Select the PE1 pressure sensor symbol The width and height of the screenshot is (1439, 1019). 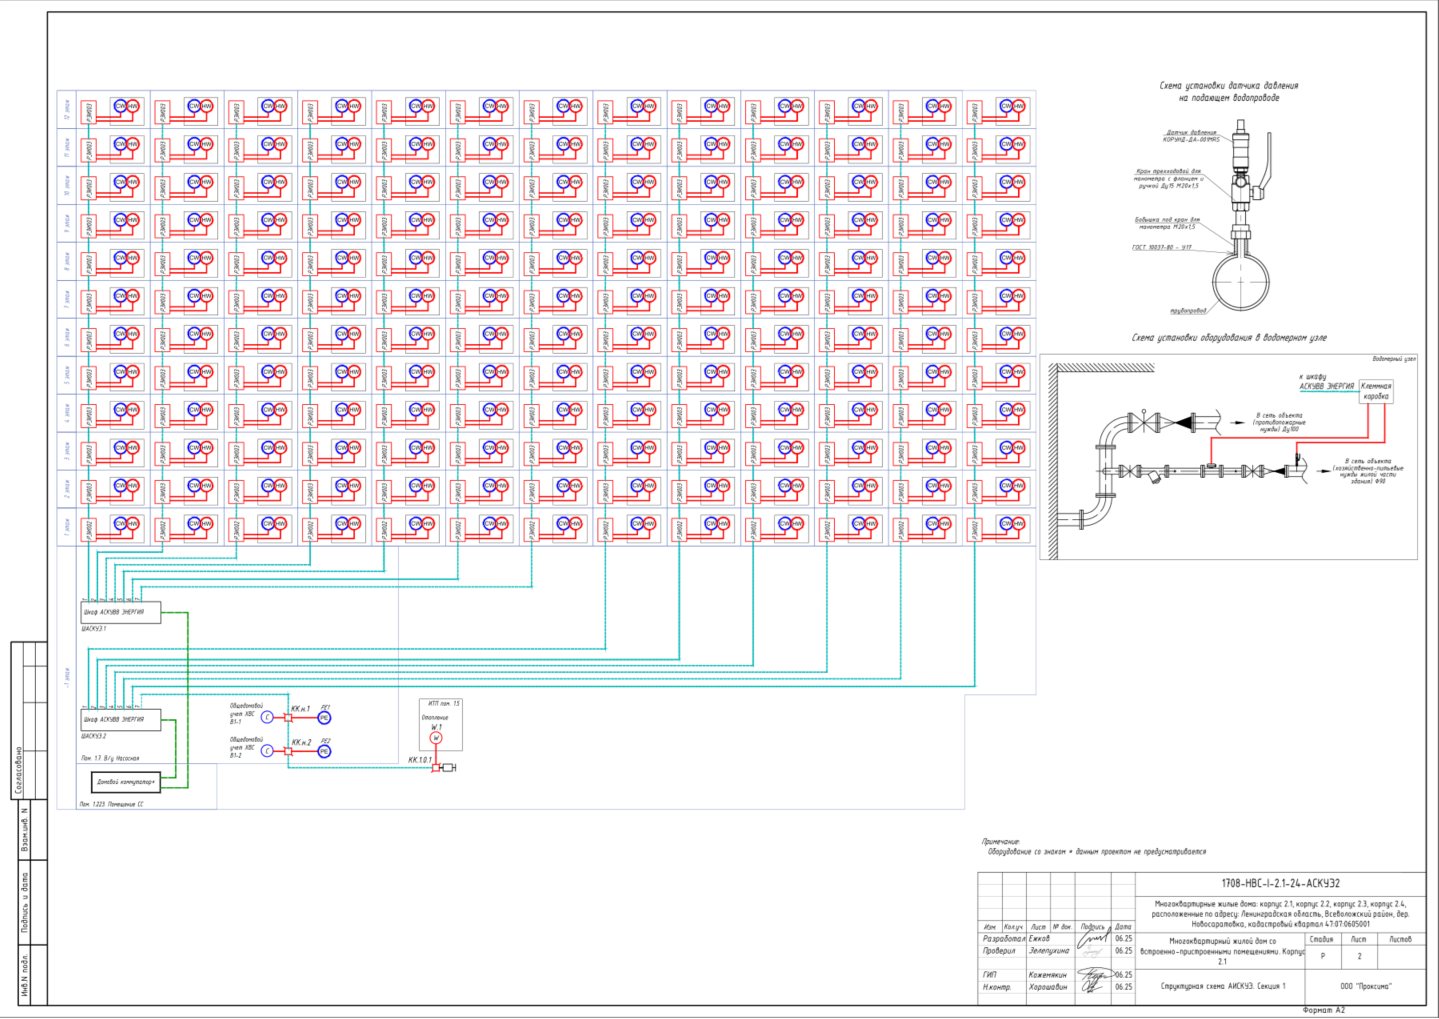[324, 718]
